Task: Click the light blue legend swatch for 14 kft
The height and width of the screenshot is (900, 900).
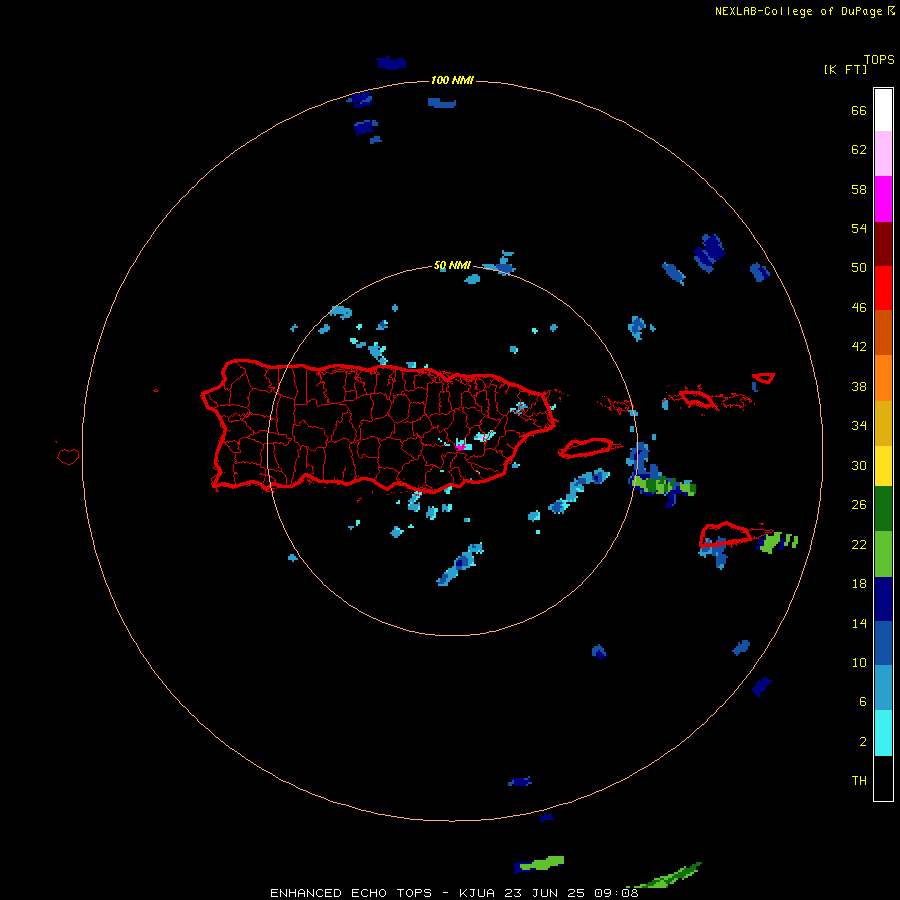Action: tap(883, 687)
